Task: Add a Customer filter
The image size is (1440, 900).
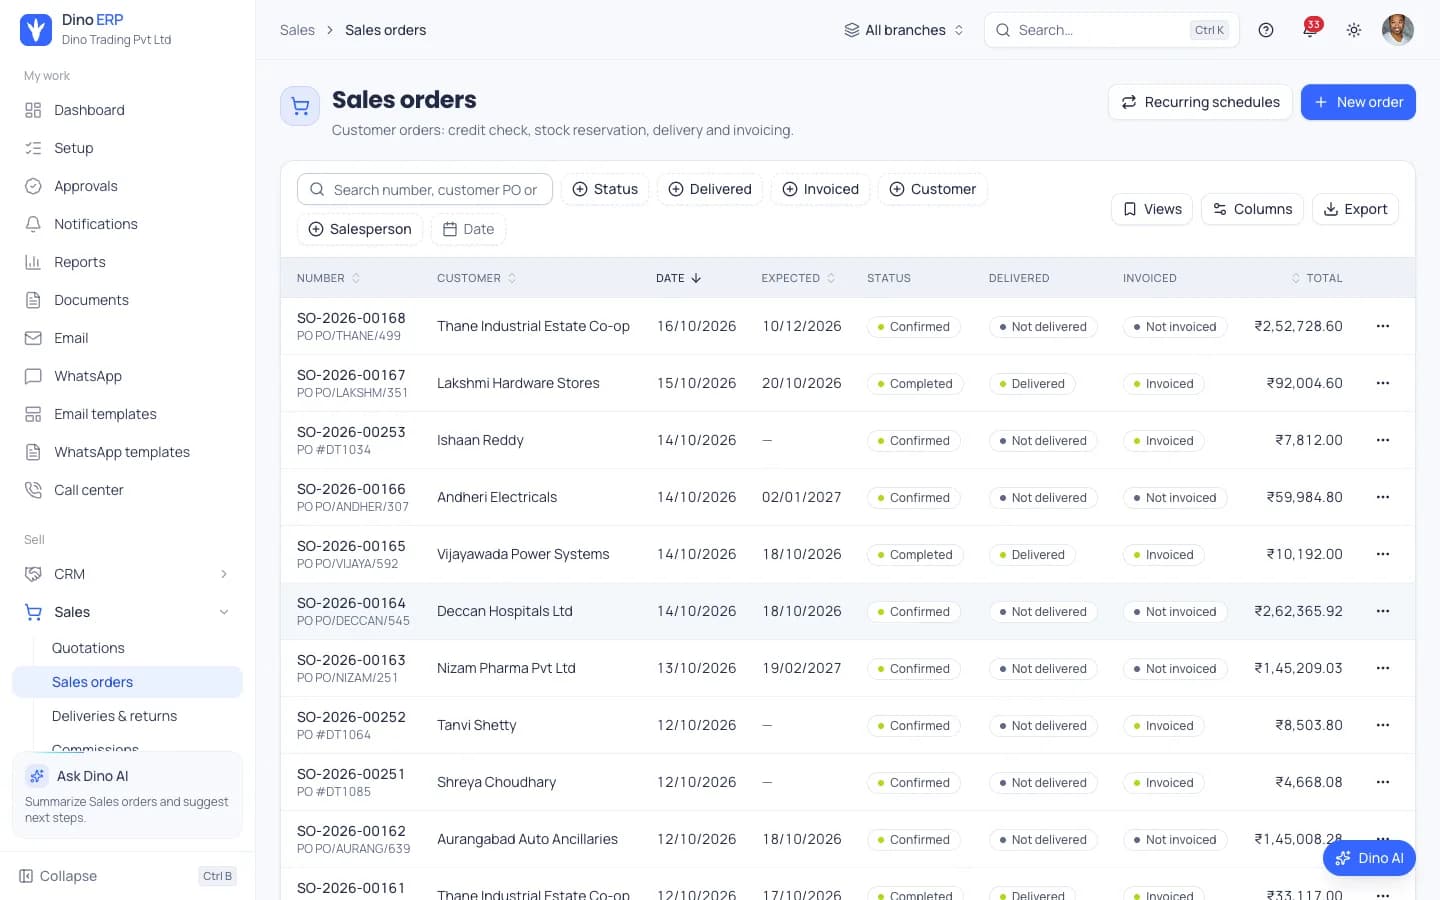Action: click(x=933, y=189)
